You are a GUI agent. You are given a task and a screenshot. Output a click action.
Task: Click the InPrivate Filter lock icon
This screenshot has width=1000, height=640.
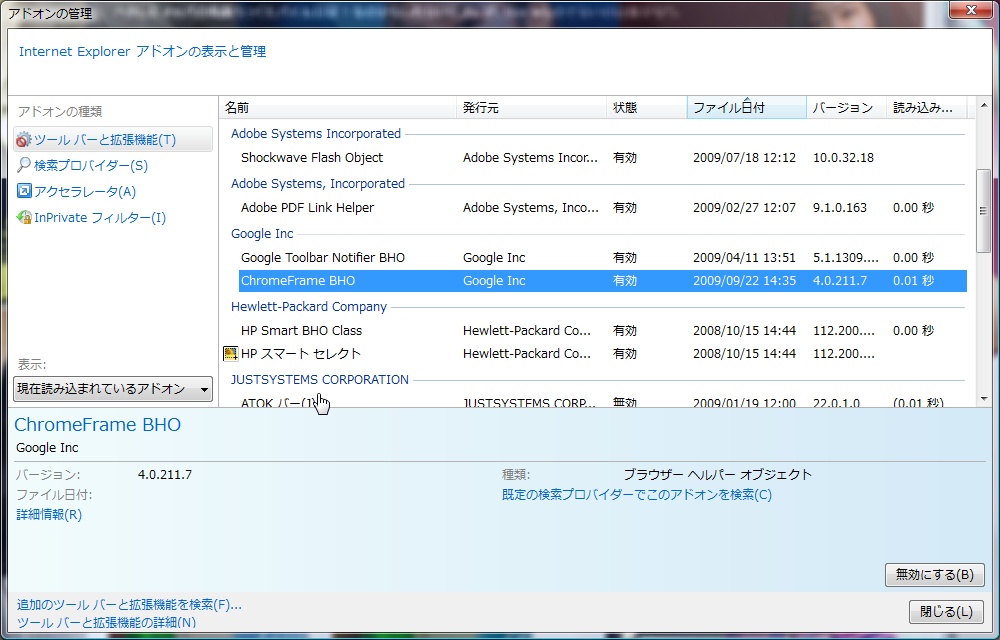pyautogui.click(x=24, y=217)
